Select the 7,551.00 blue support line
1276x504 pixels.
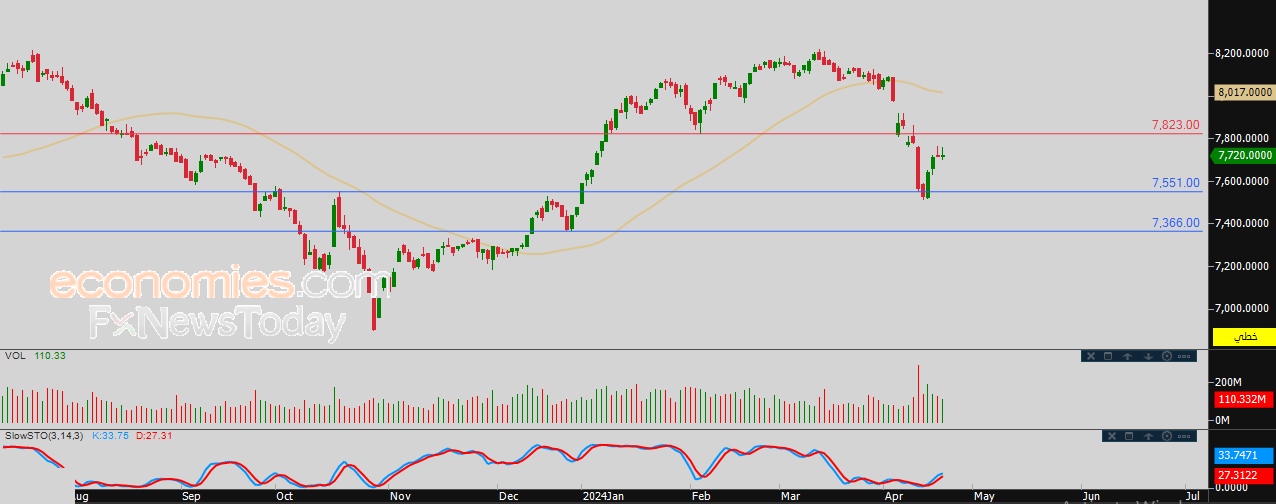click(600, 192)
